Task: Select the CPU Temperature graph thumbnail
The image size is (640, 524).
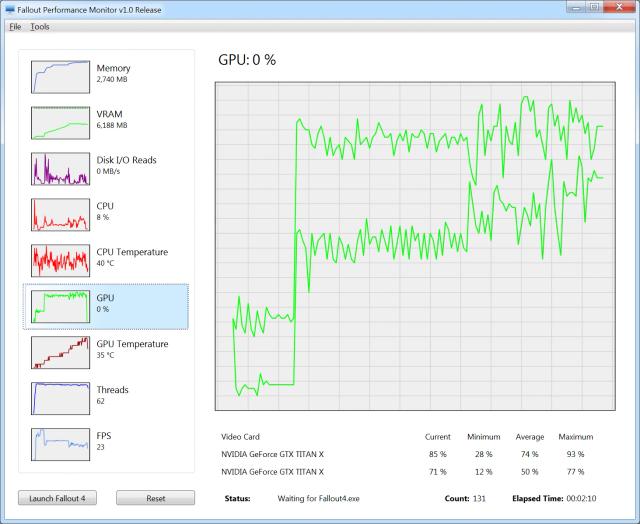Action: pyautogui.click(x=60, y=260)
